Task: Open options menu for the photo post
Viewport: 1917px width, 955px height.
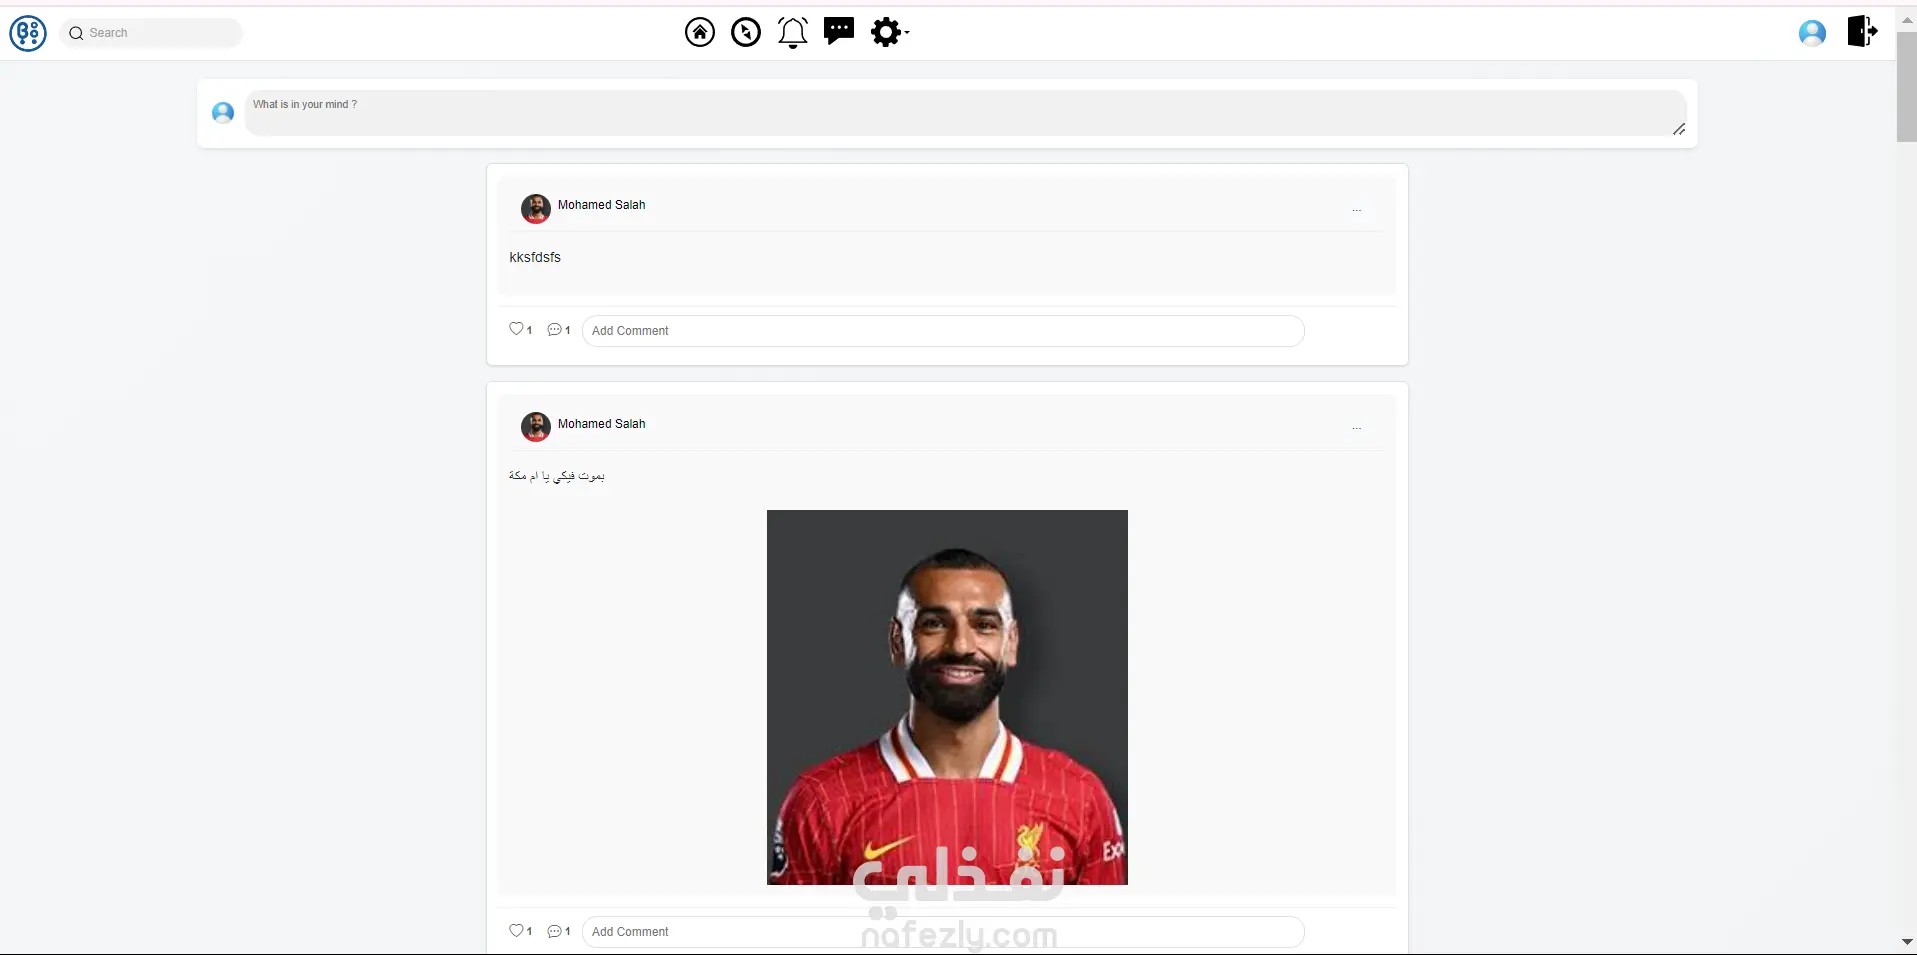Action: click(x=1357, y=428)
